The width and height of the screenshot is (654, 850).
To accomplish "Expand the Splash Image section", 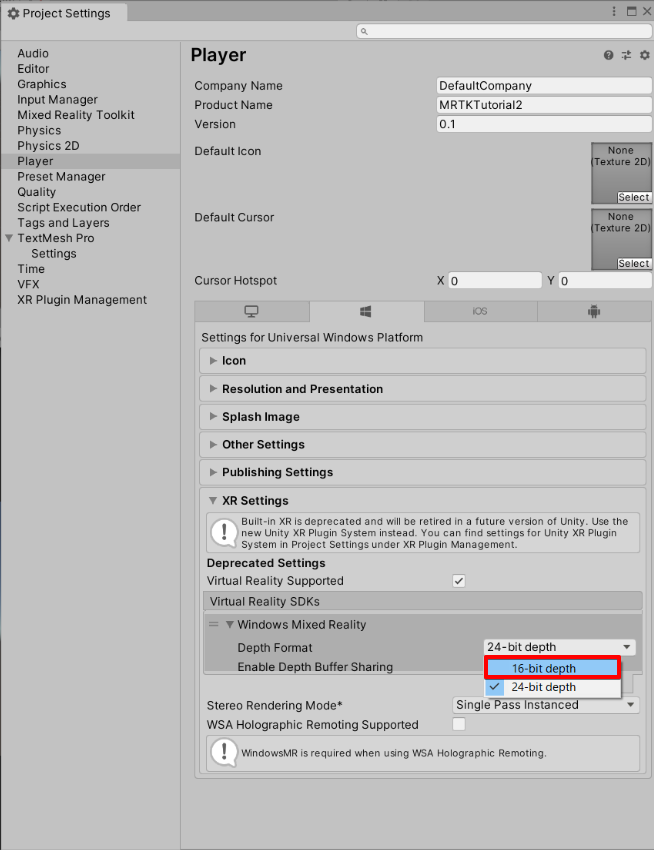I will [422, 416].
